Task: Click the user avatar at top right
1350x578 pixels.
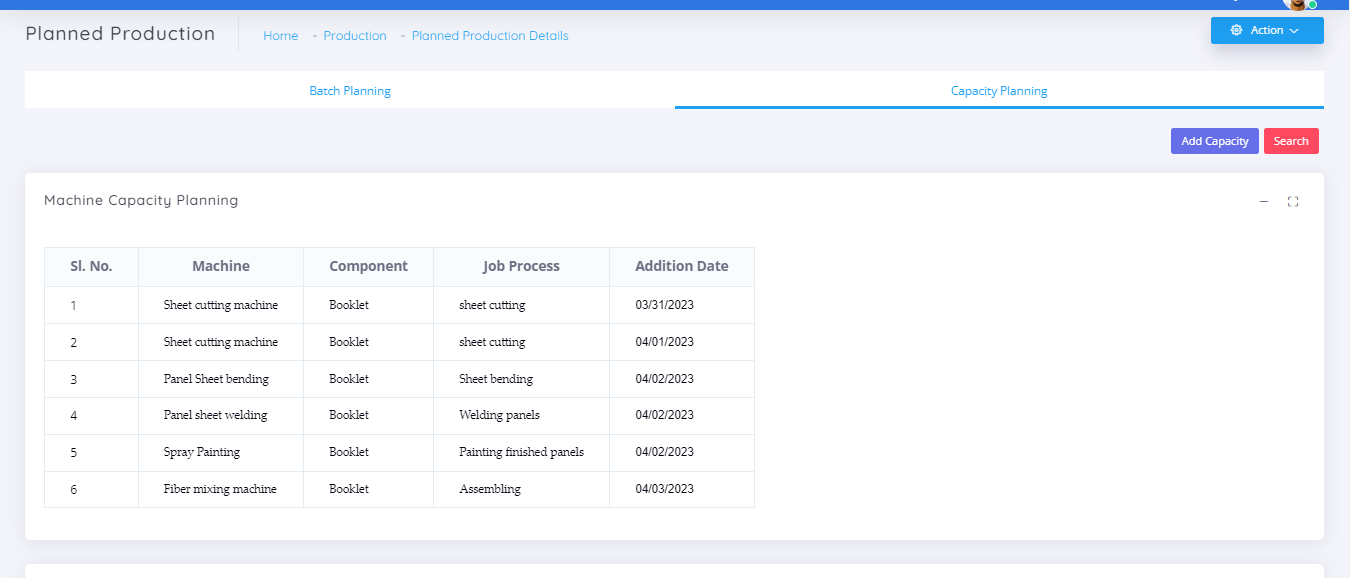Action: coord(1298,4)
